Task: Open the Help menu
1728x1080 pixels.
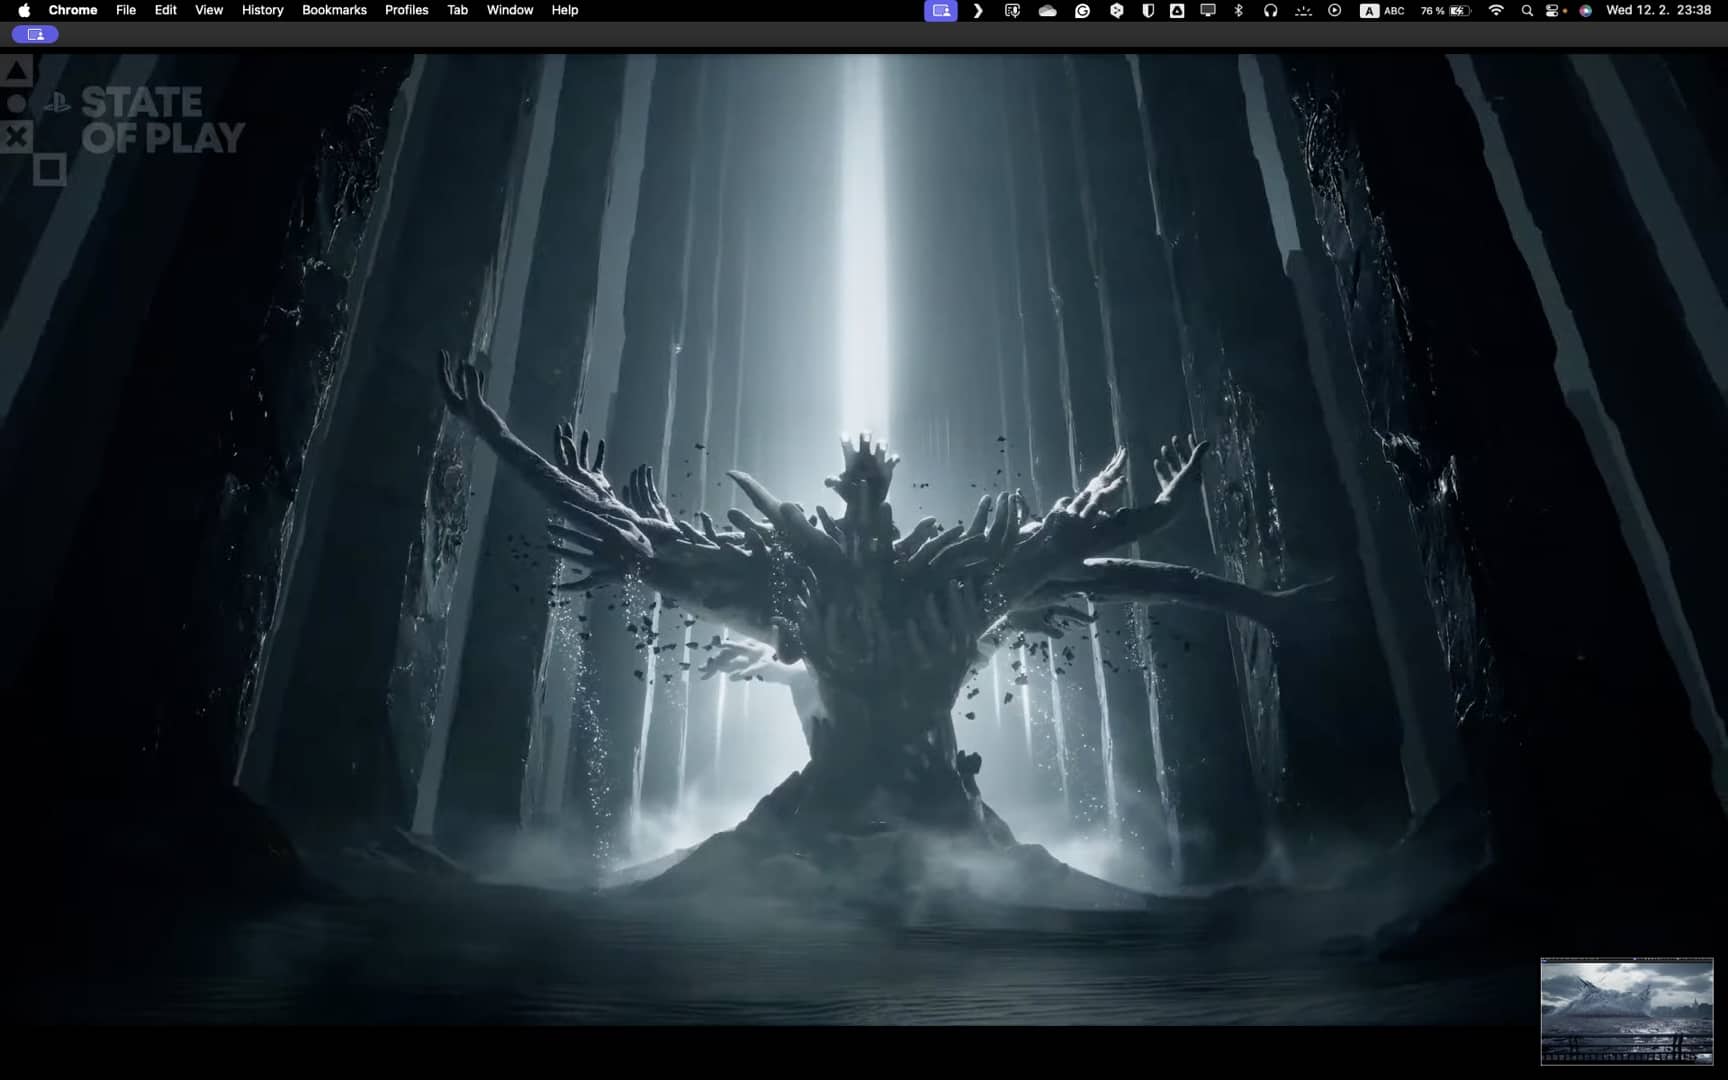Action: tap(565, 10)
